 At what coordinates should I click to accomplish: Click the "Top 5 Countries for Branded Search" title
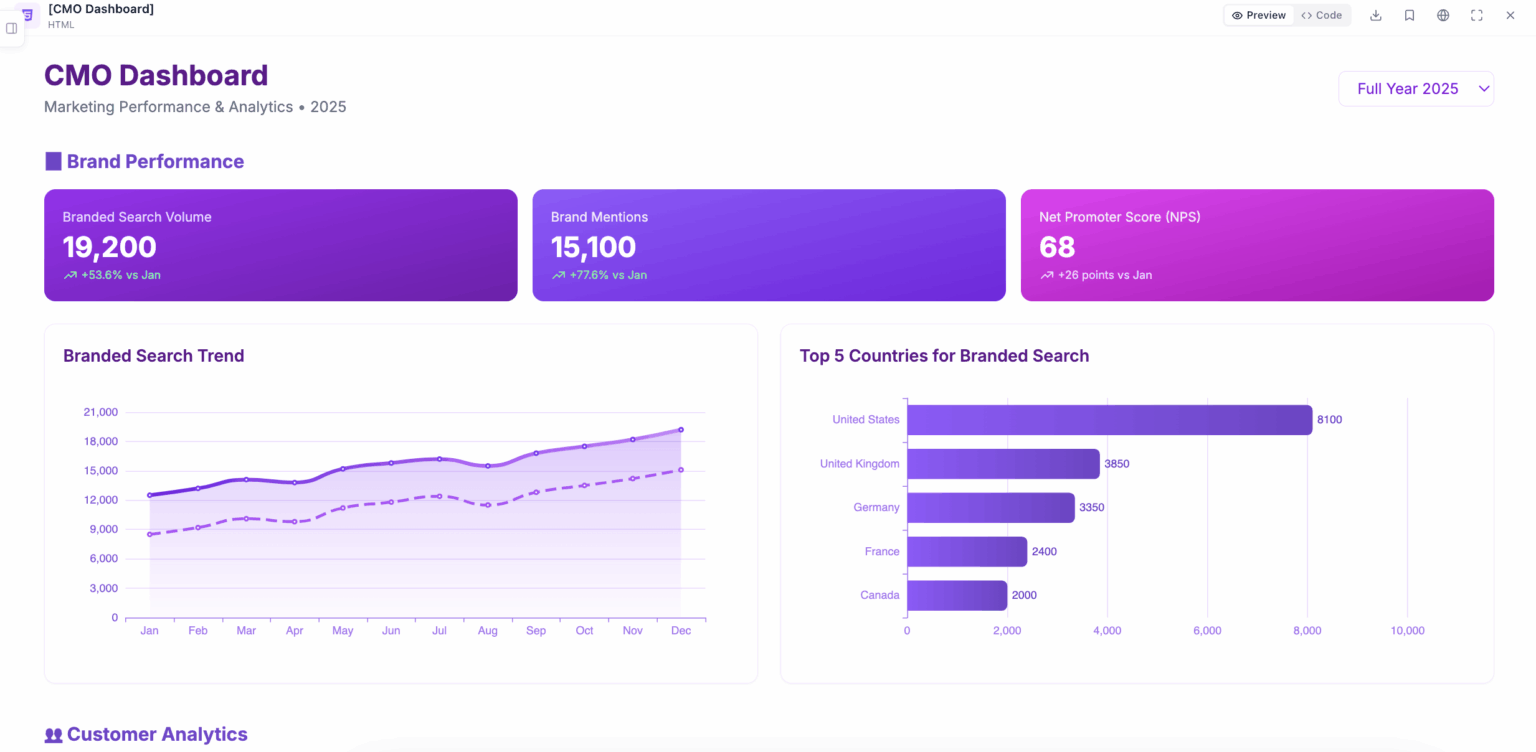coord(944,356)
